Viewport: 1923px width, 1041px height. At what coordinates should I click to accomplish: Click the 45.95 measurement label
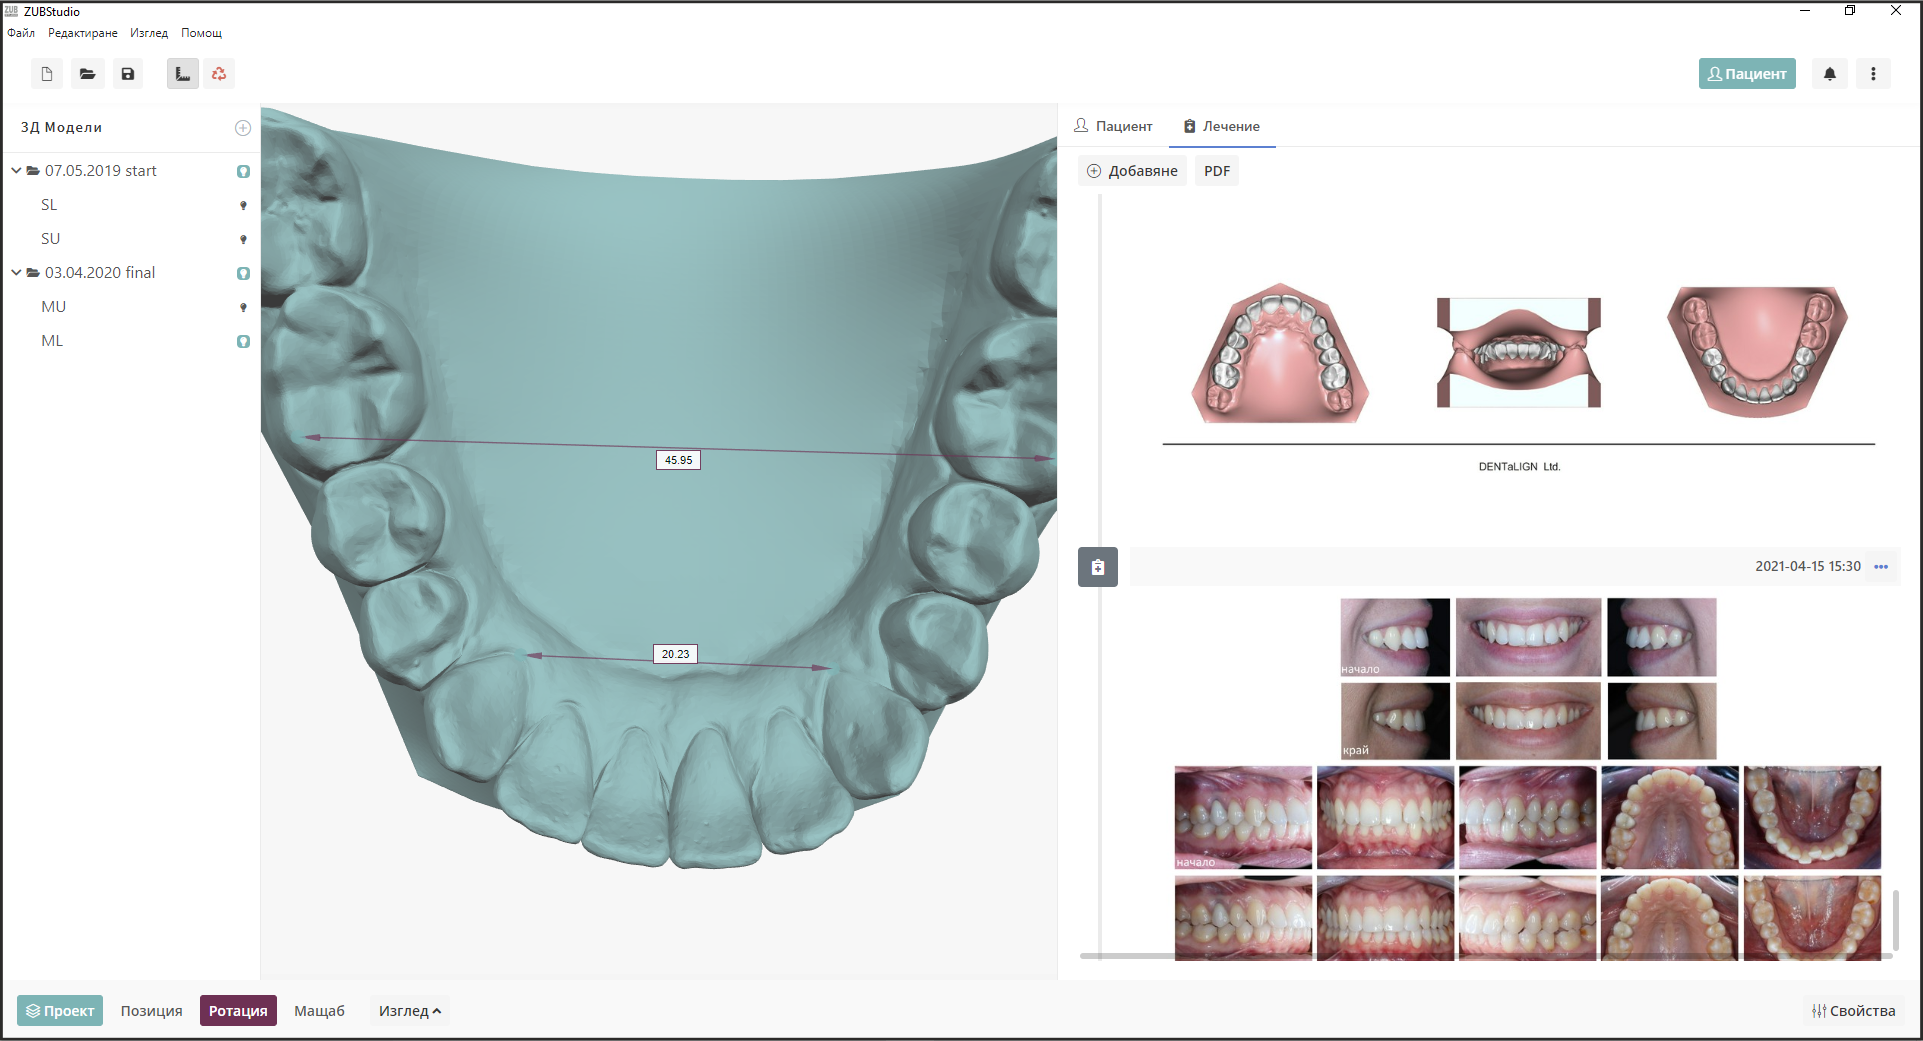[x=678, y=459]
